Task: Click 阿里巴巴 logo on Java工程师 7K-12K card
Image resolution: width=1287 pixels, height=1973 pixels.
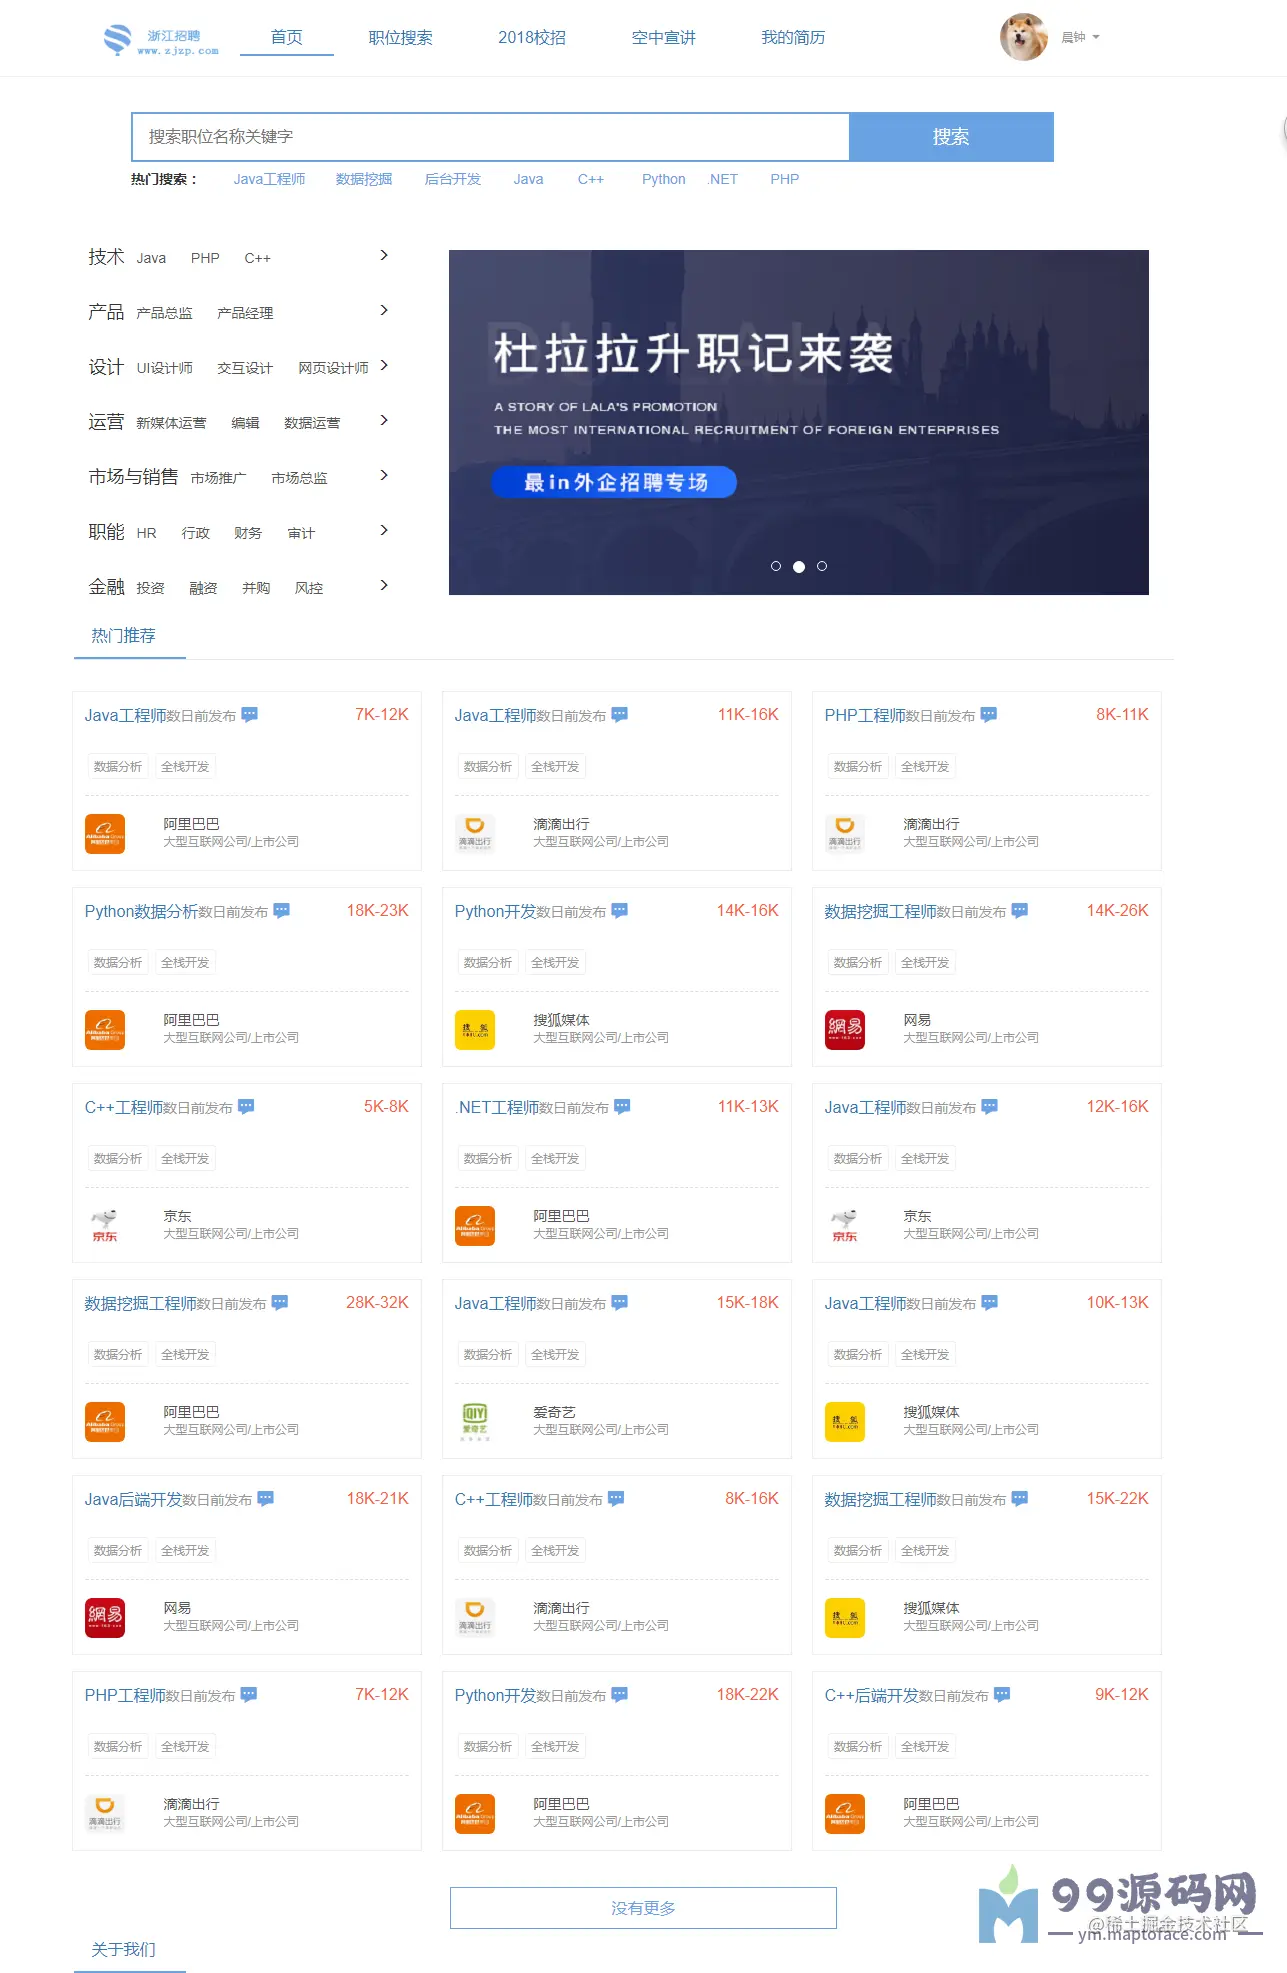Action: (x=105, y=834)
